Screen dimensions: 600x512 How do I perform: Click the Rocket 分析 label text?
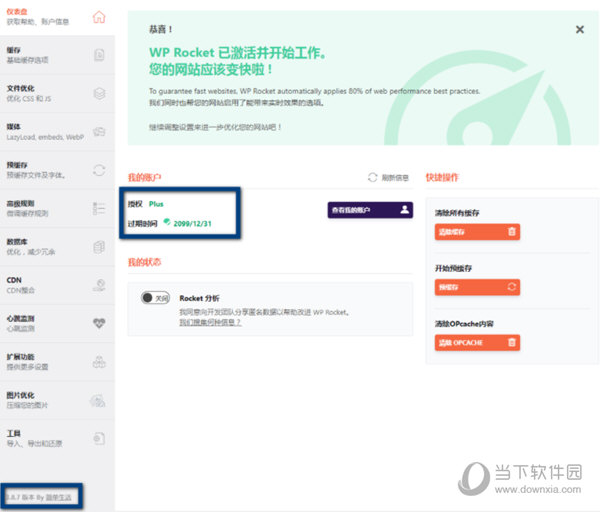(199, 298)
